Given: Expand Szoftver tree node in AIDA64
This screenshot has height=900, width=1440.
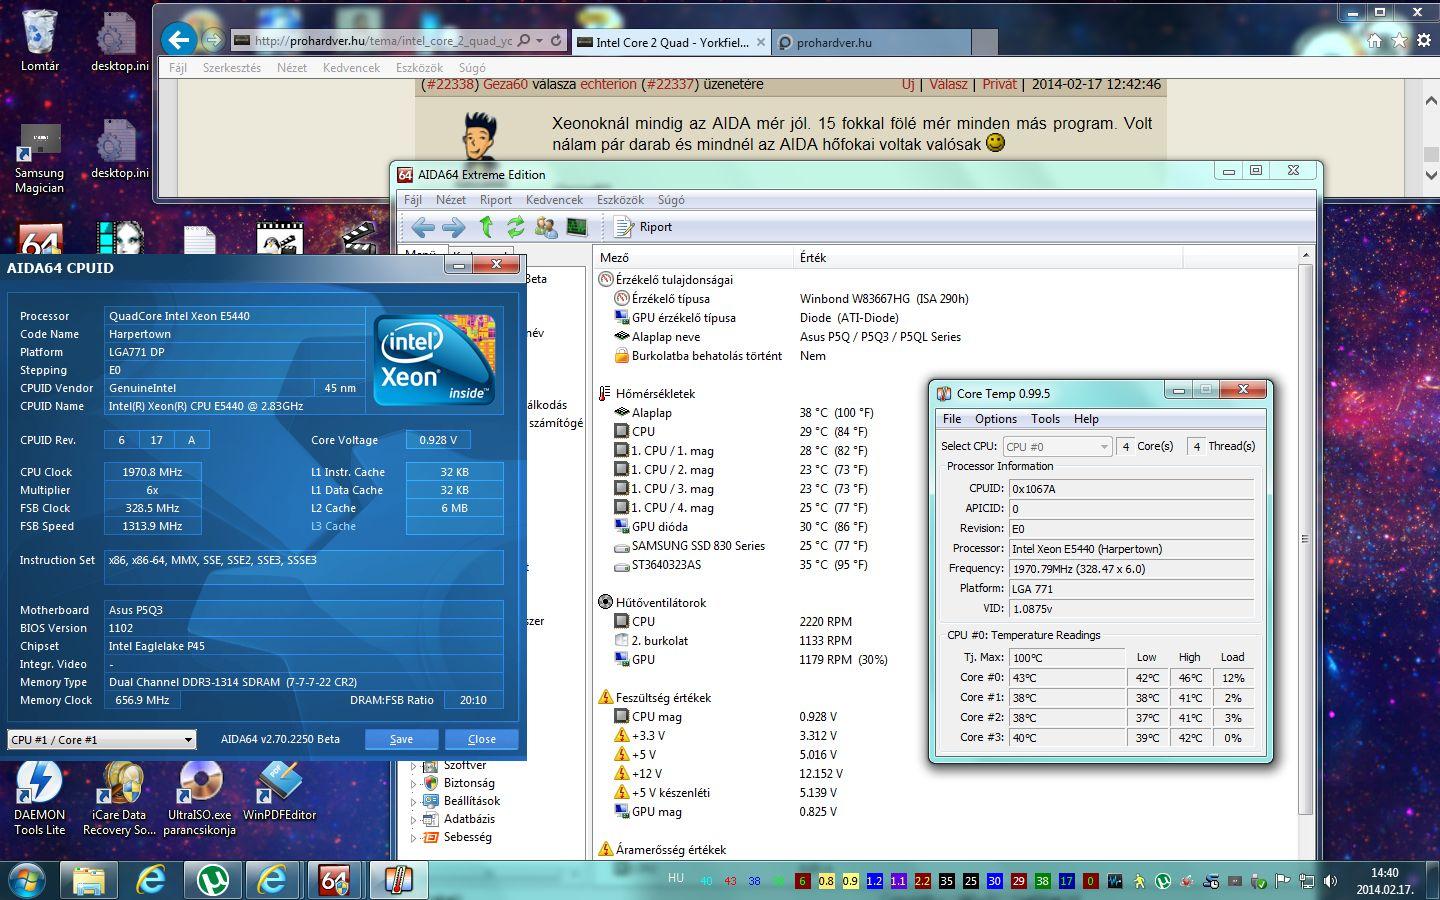Looking at the screenshot, I should tap(413, 766).
